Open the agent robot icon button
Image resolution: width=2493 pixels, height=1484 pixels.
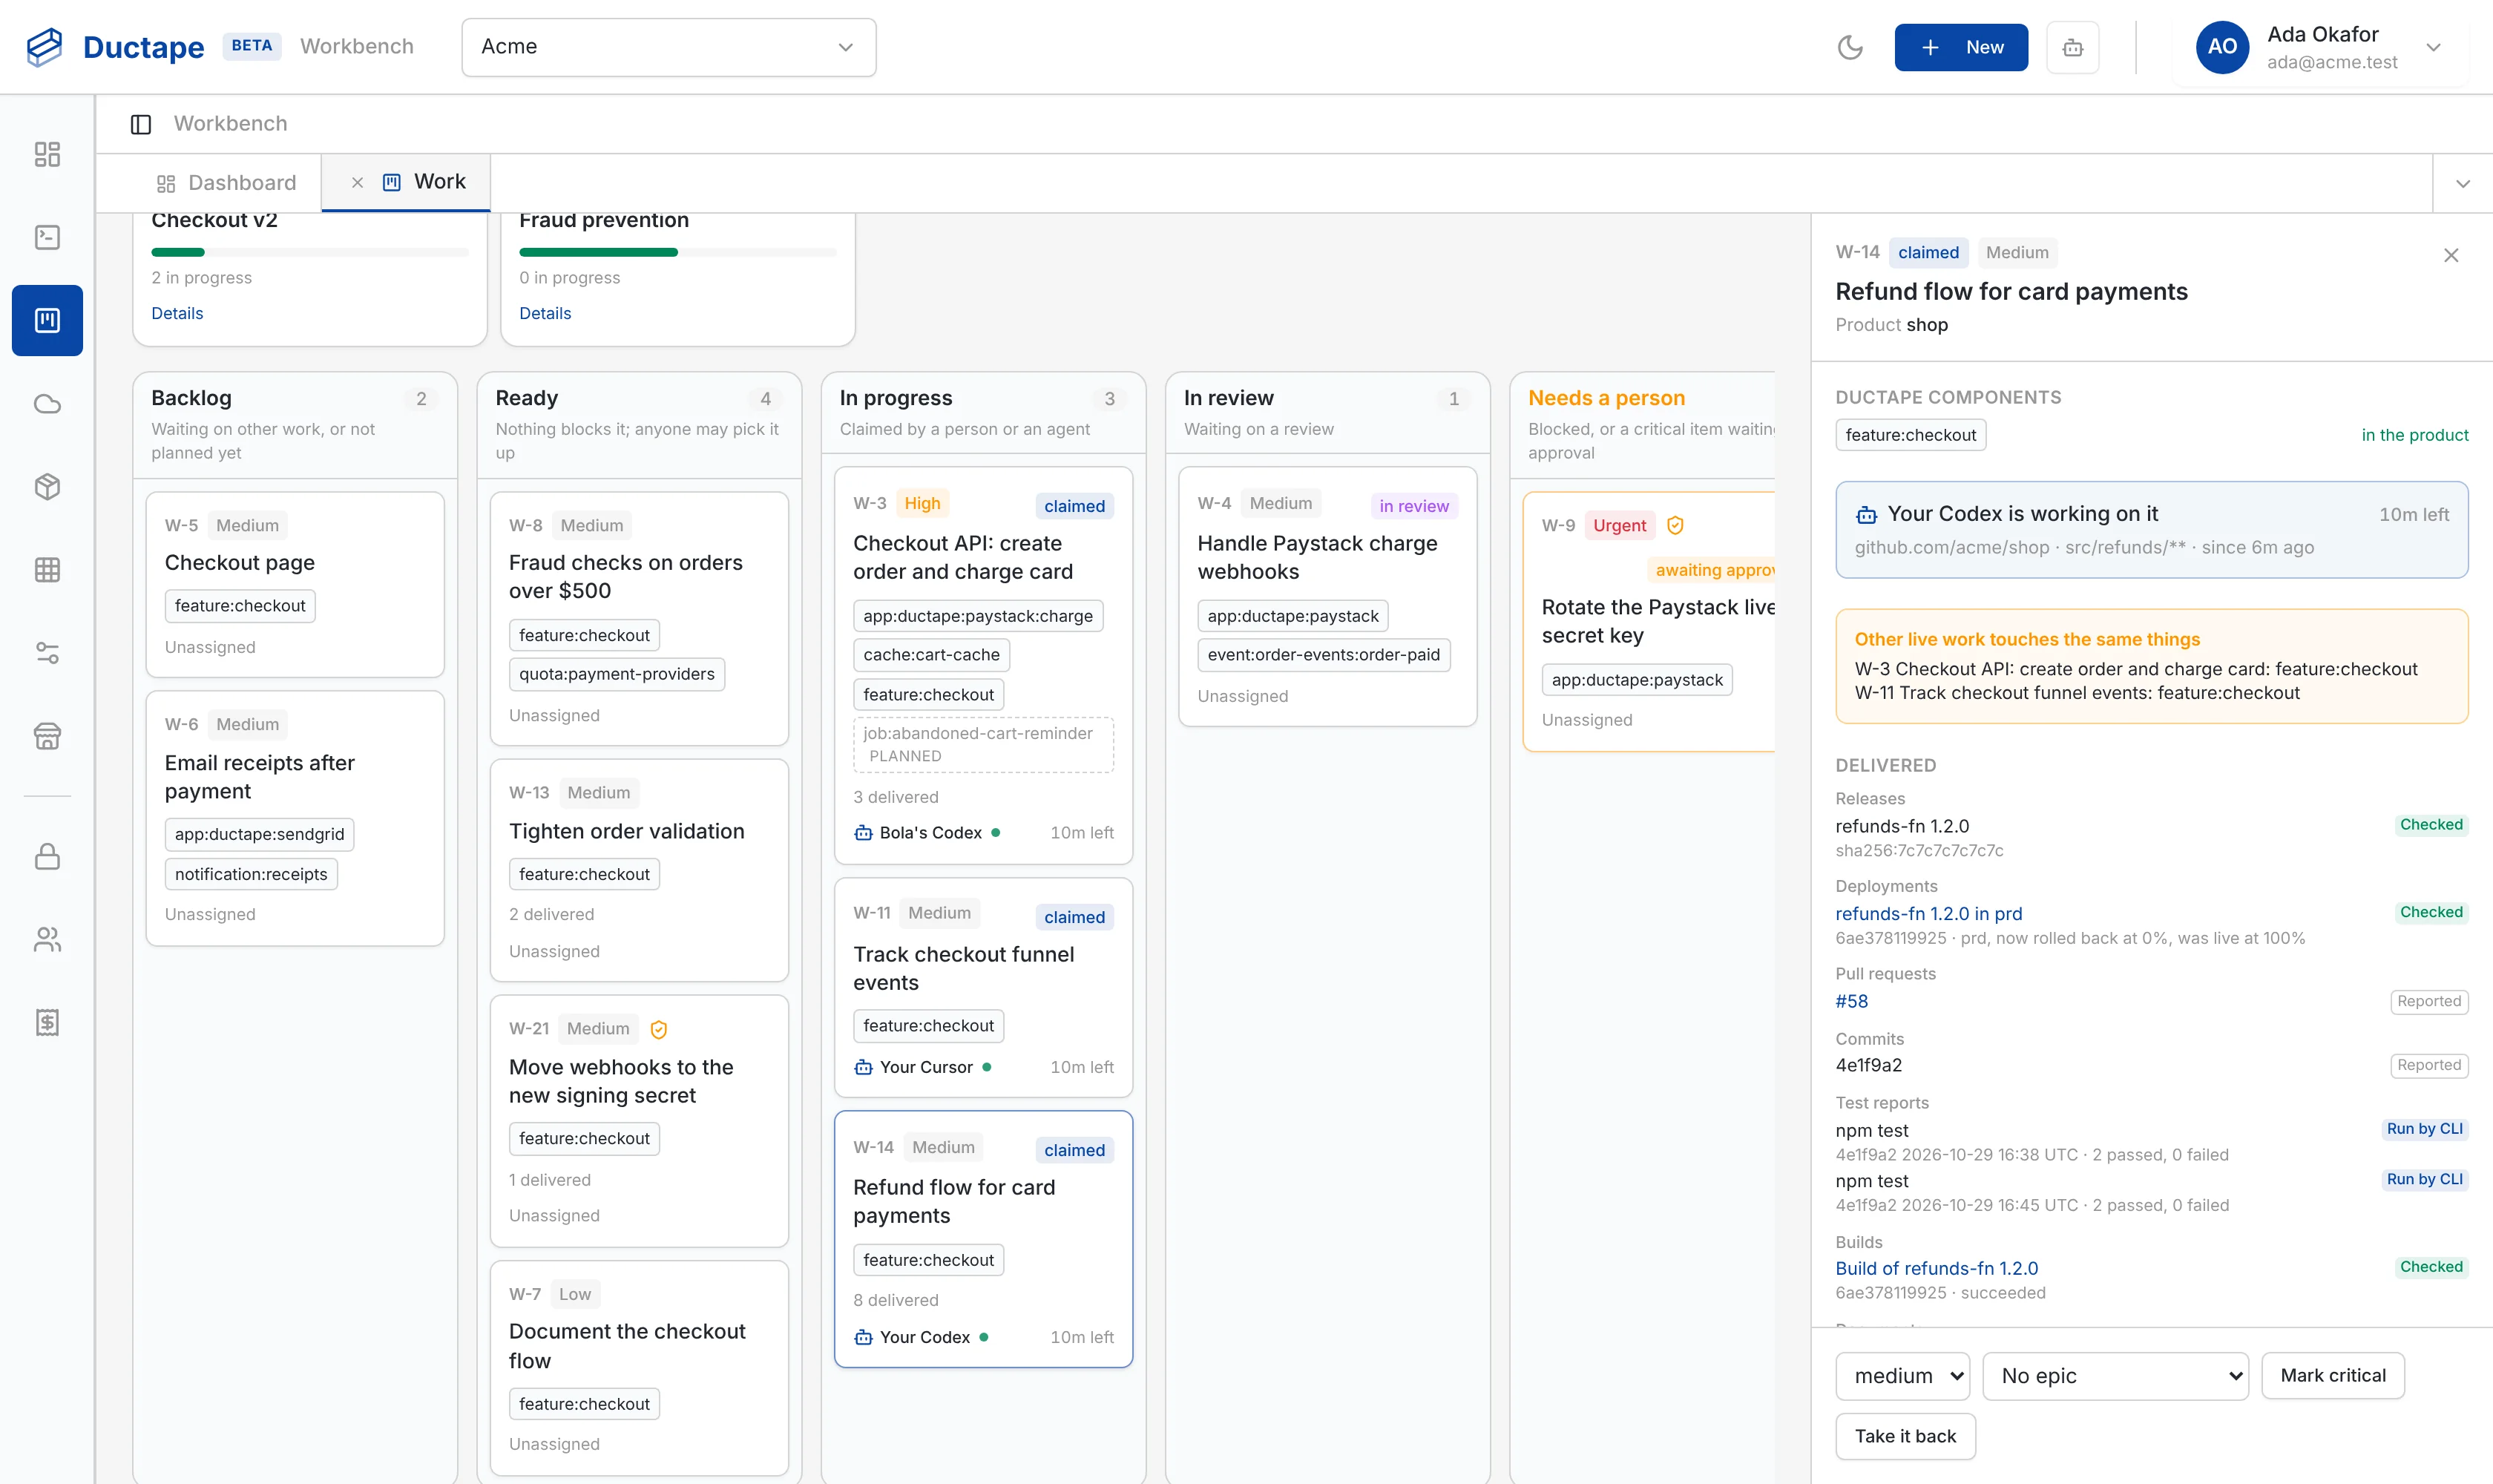(2072, 47)
